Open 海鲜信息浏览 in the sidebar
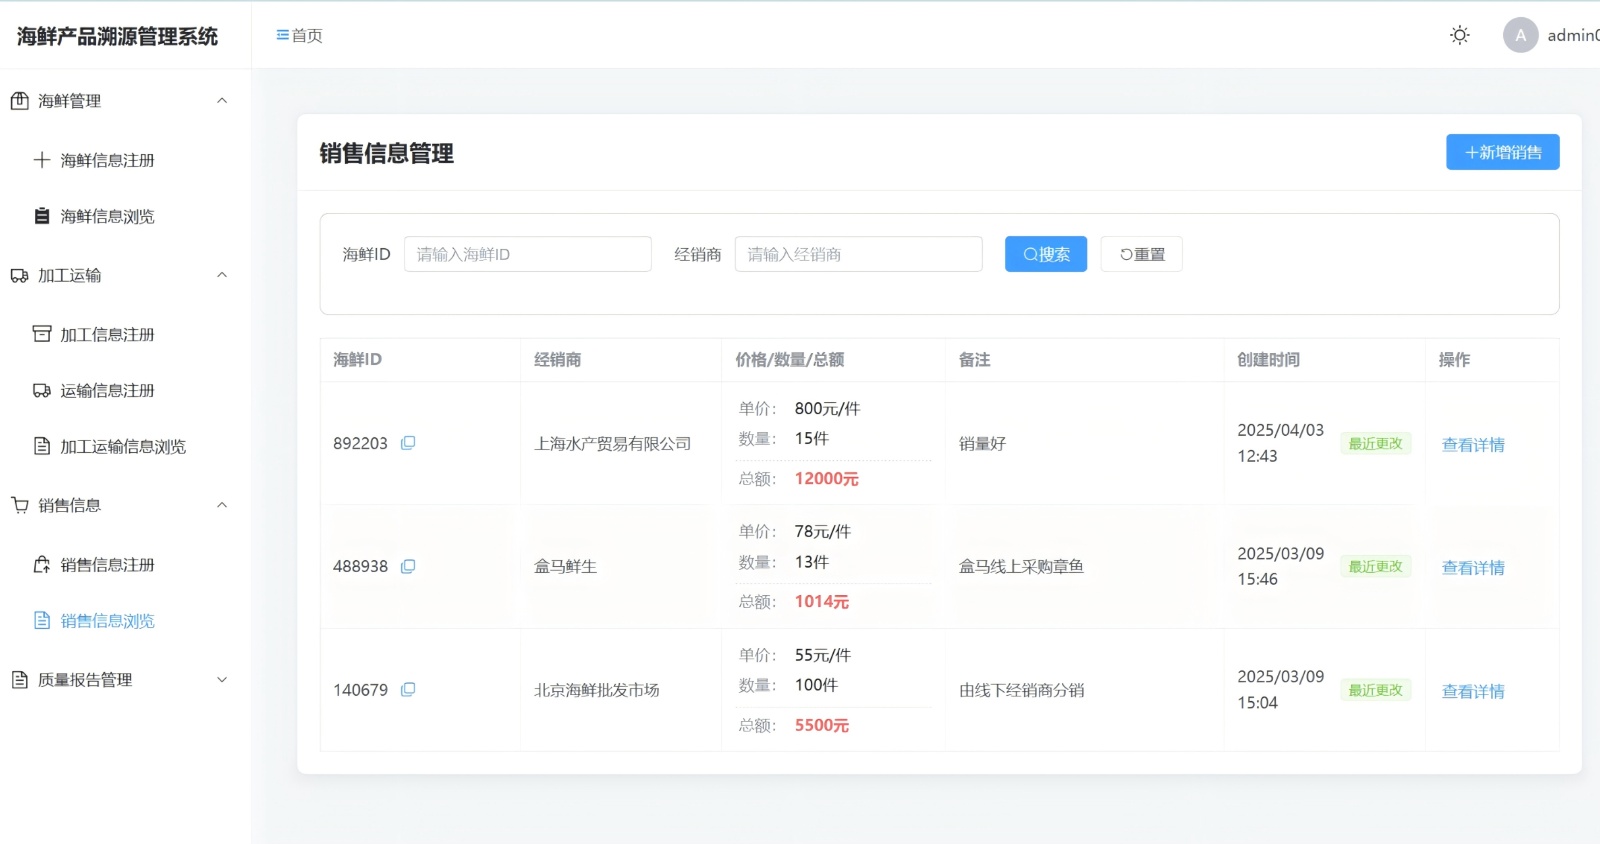This screenshot has width=1600, height=844. [107, 217]
